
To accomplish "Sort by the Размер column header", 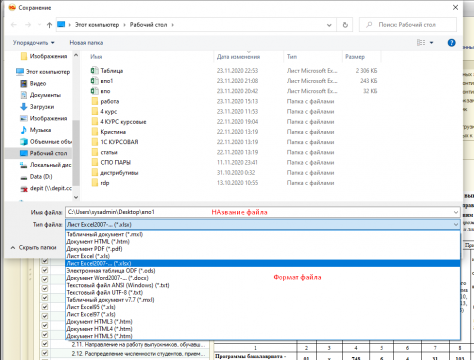I will [x=355, y=57].
